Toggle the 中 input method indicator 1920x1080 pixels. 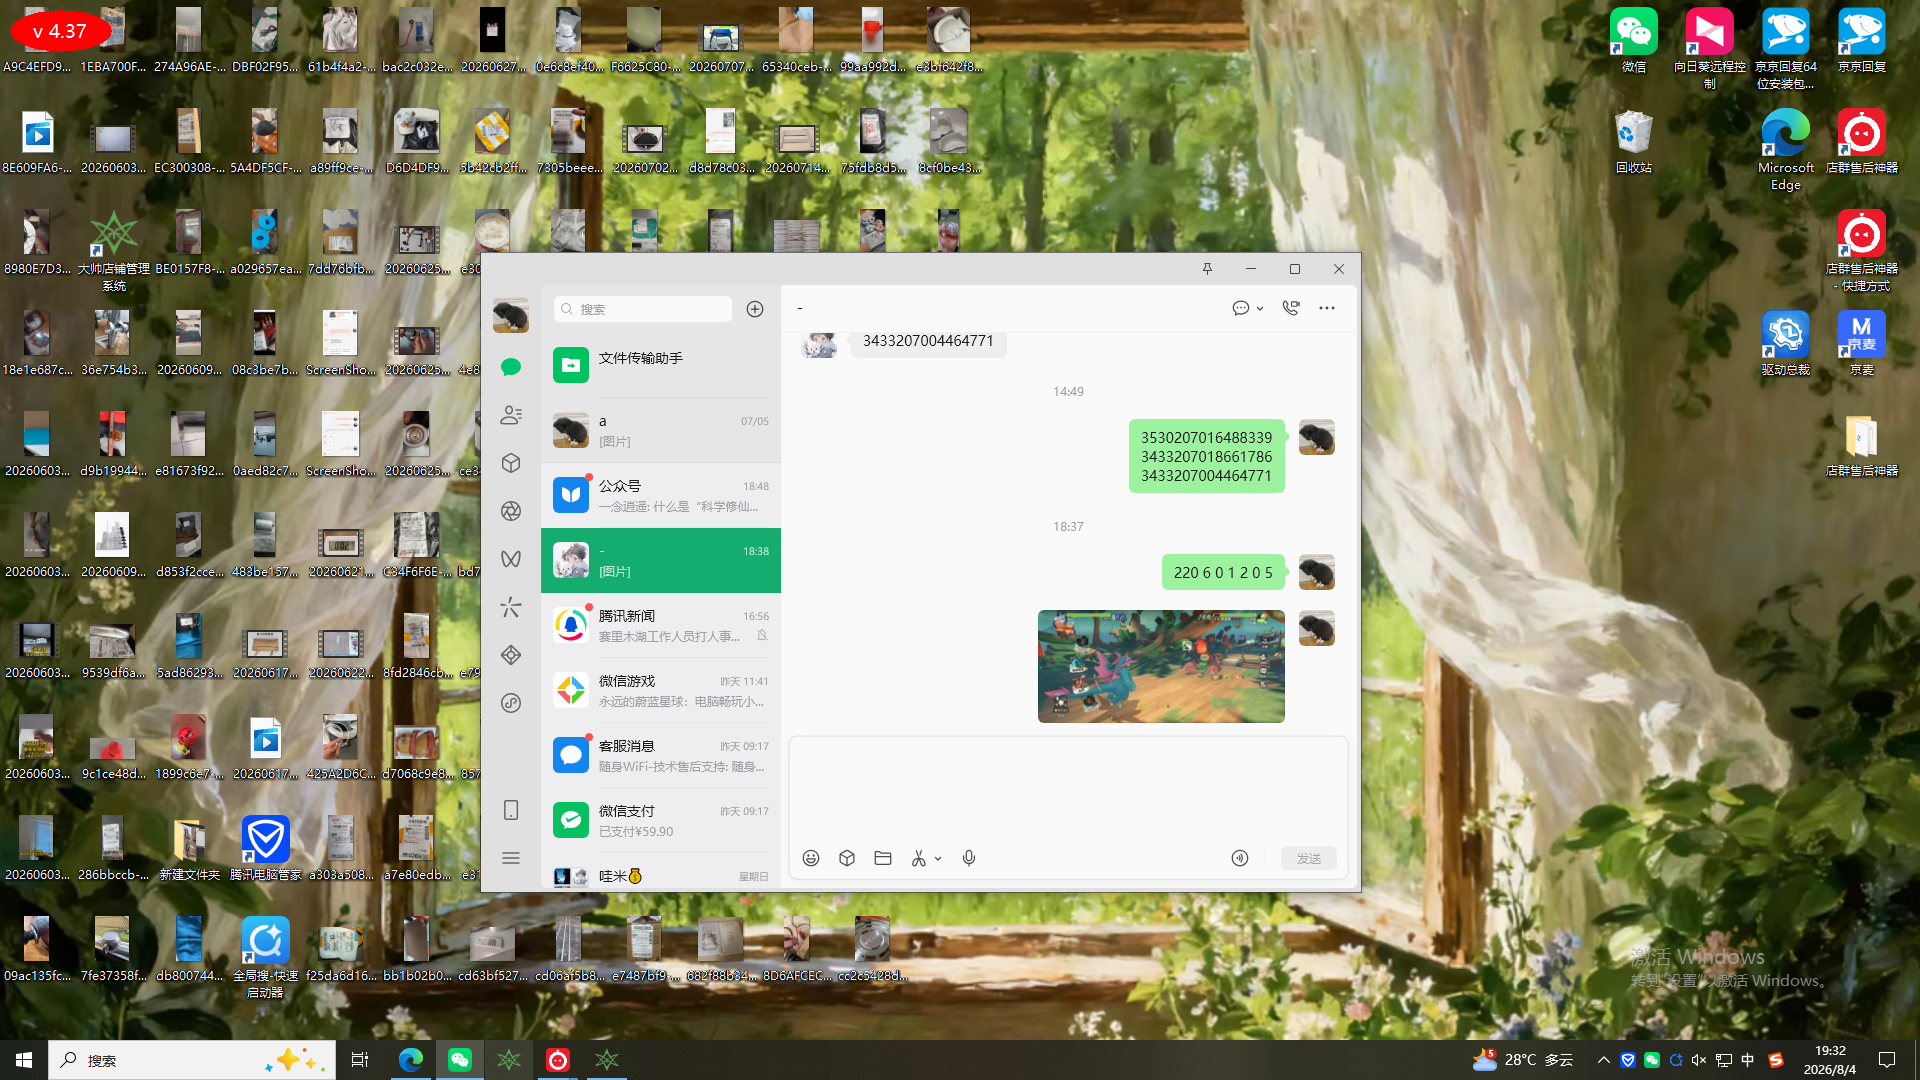(1748, 1060)
